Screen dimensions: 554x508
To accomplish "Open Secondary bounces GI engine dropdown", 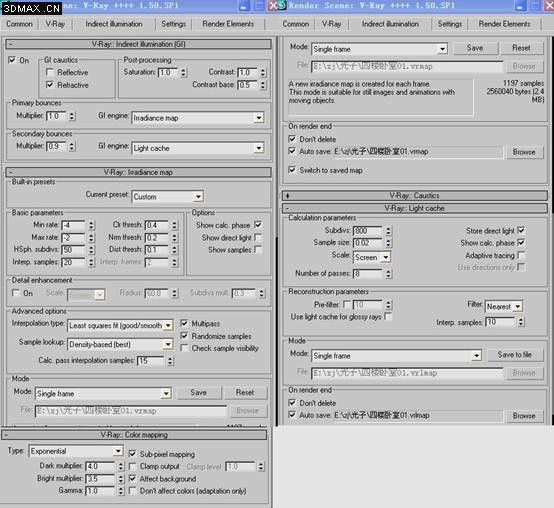I will coord(198,148).
